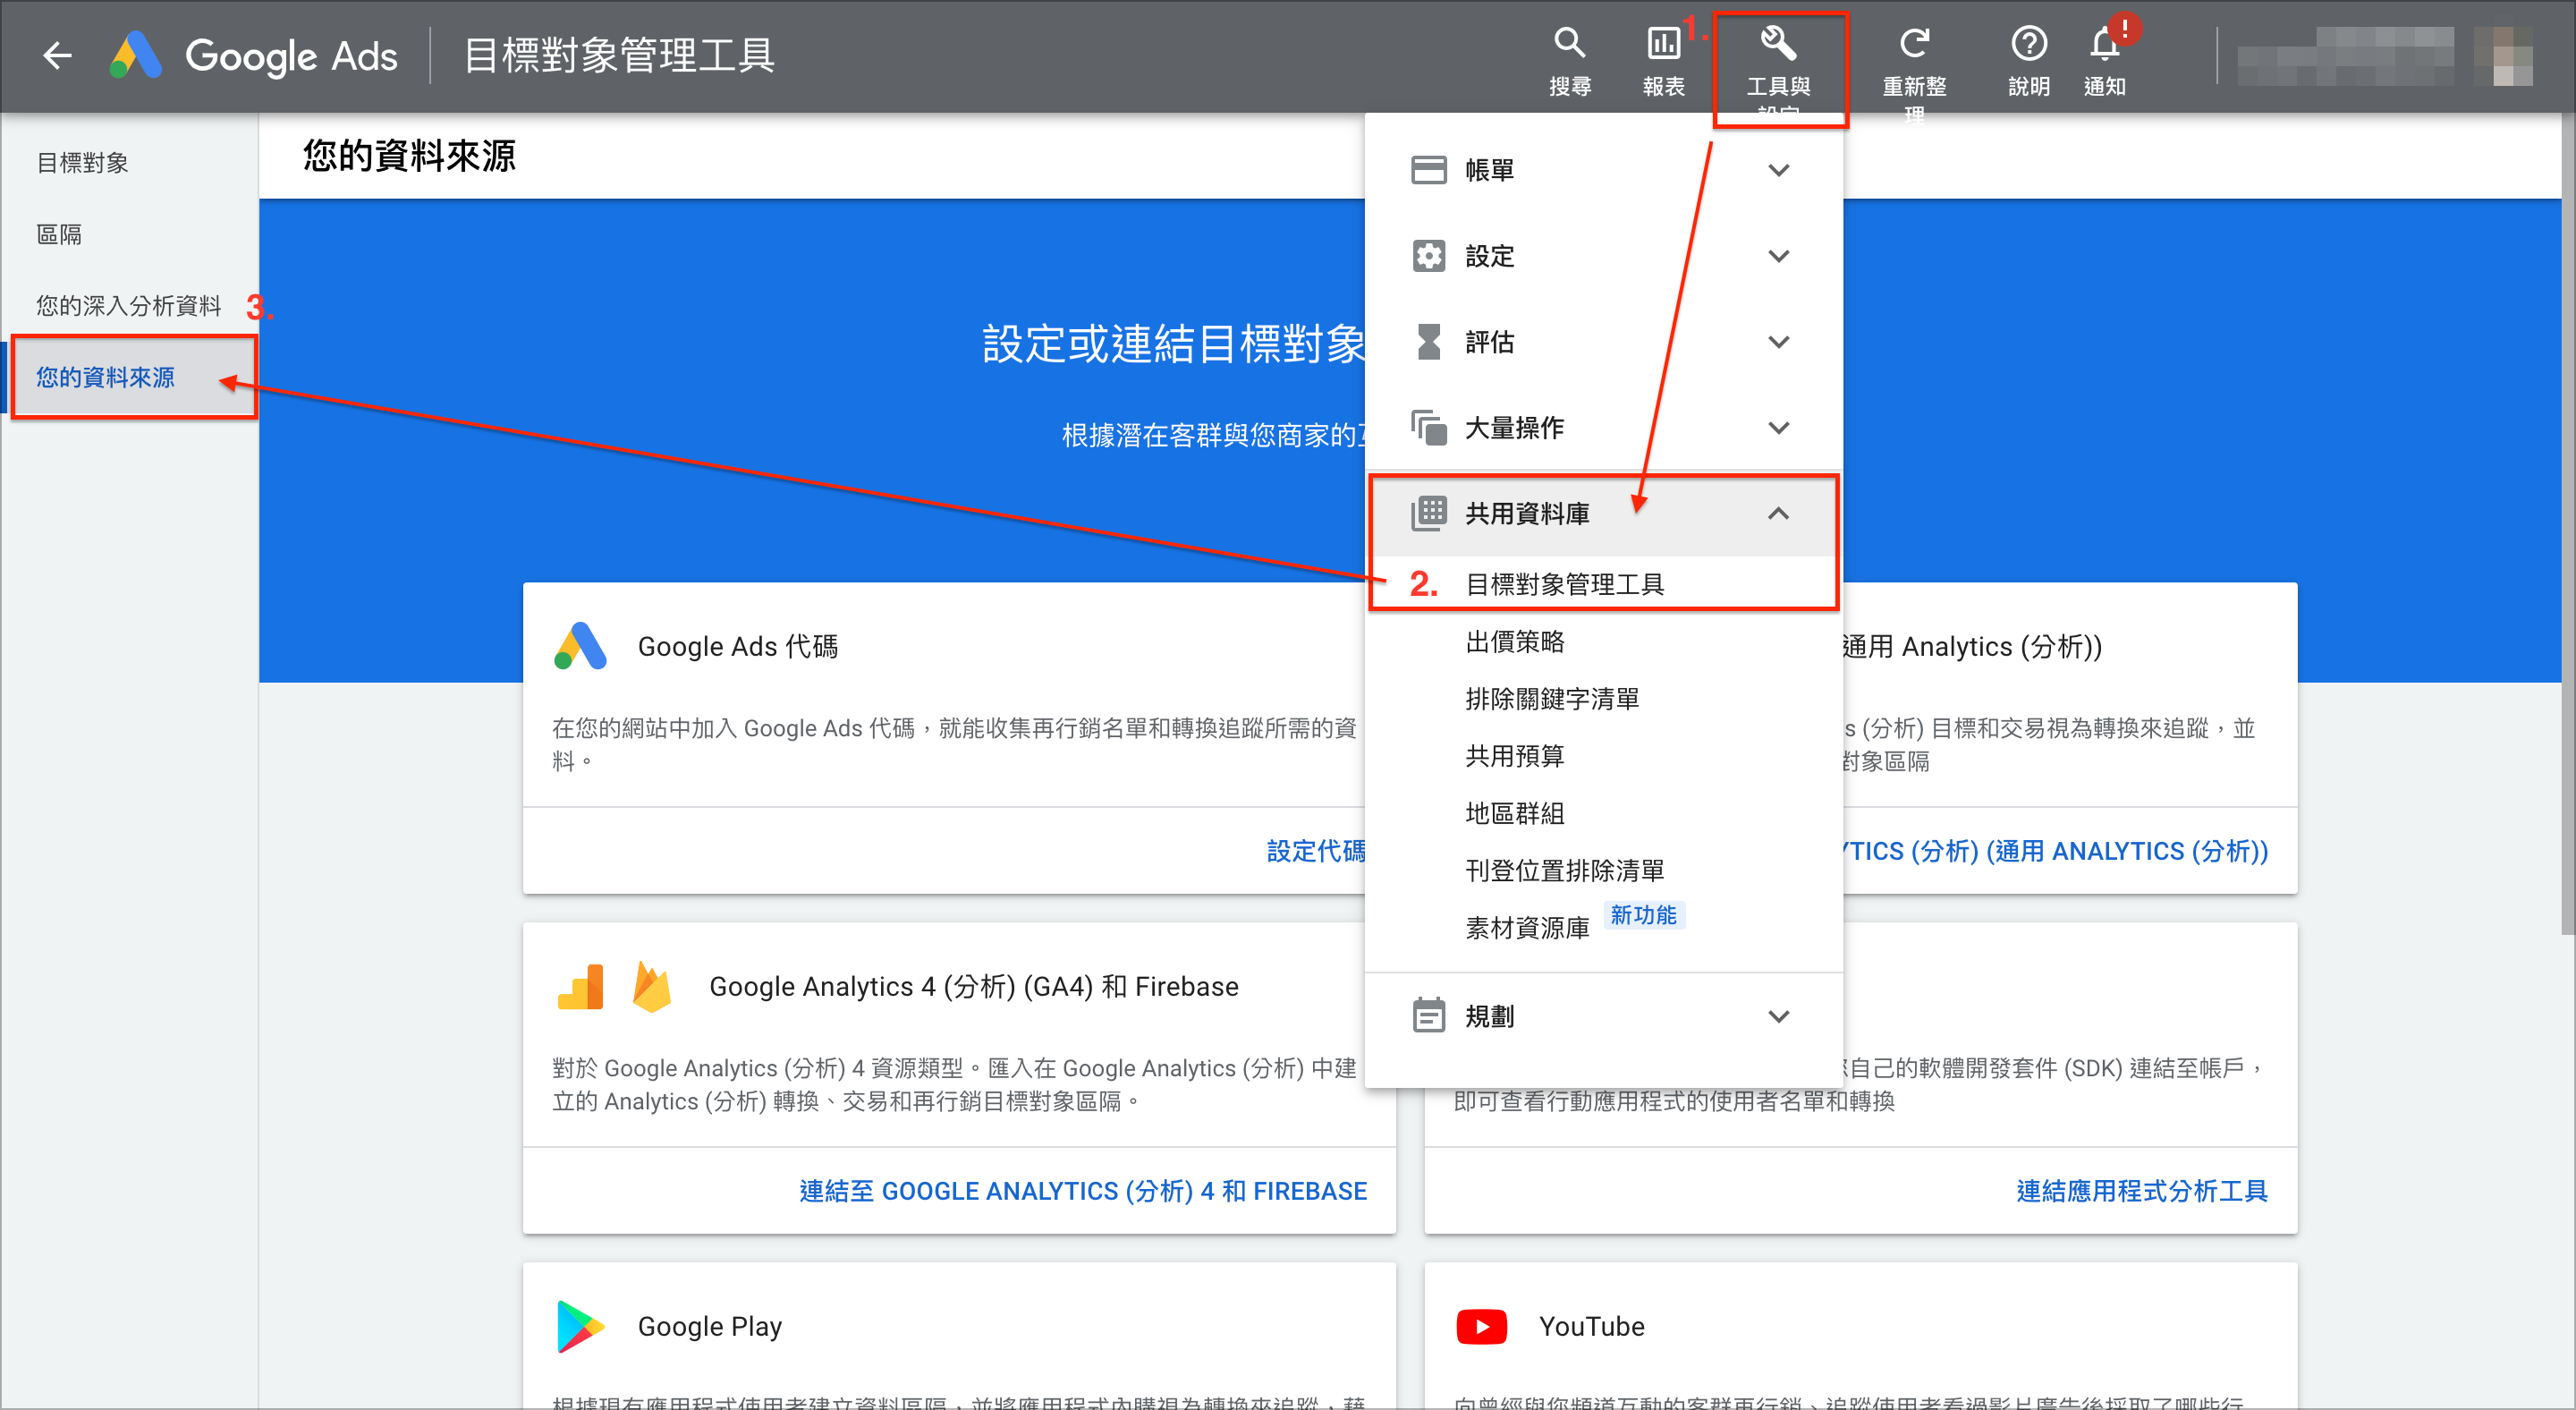Expand the 設定 section chevron

(1778, 256)
